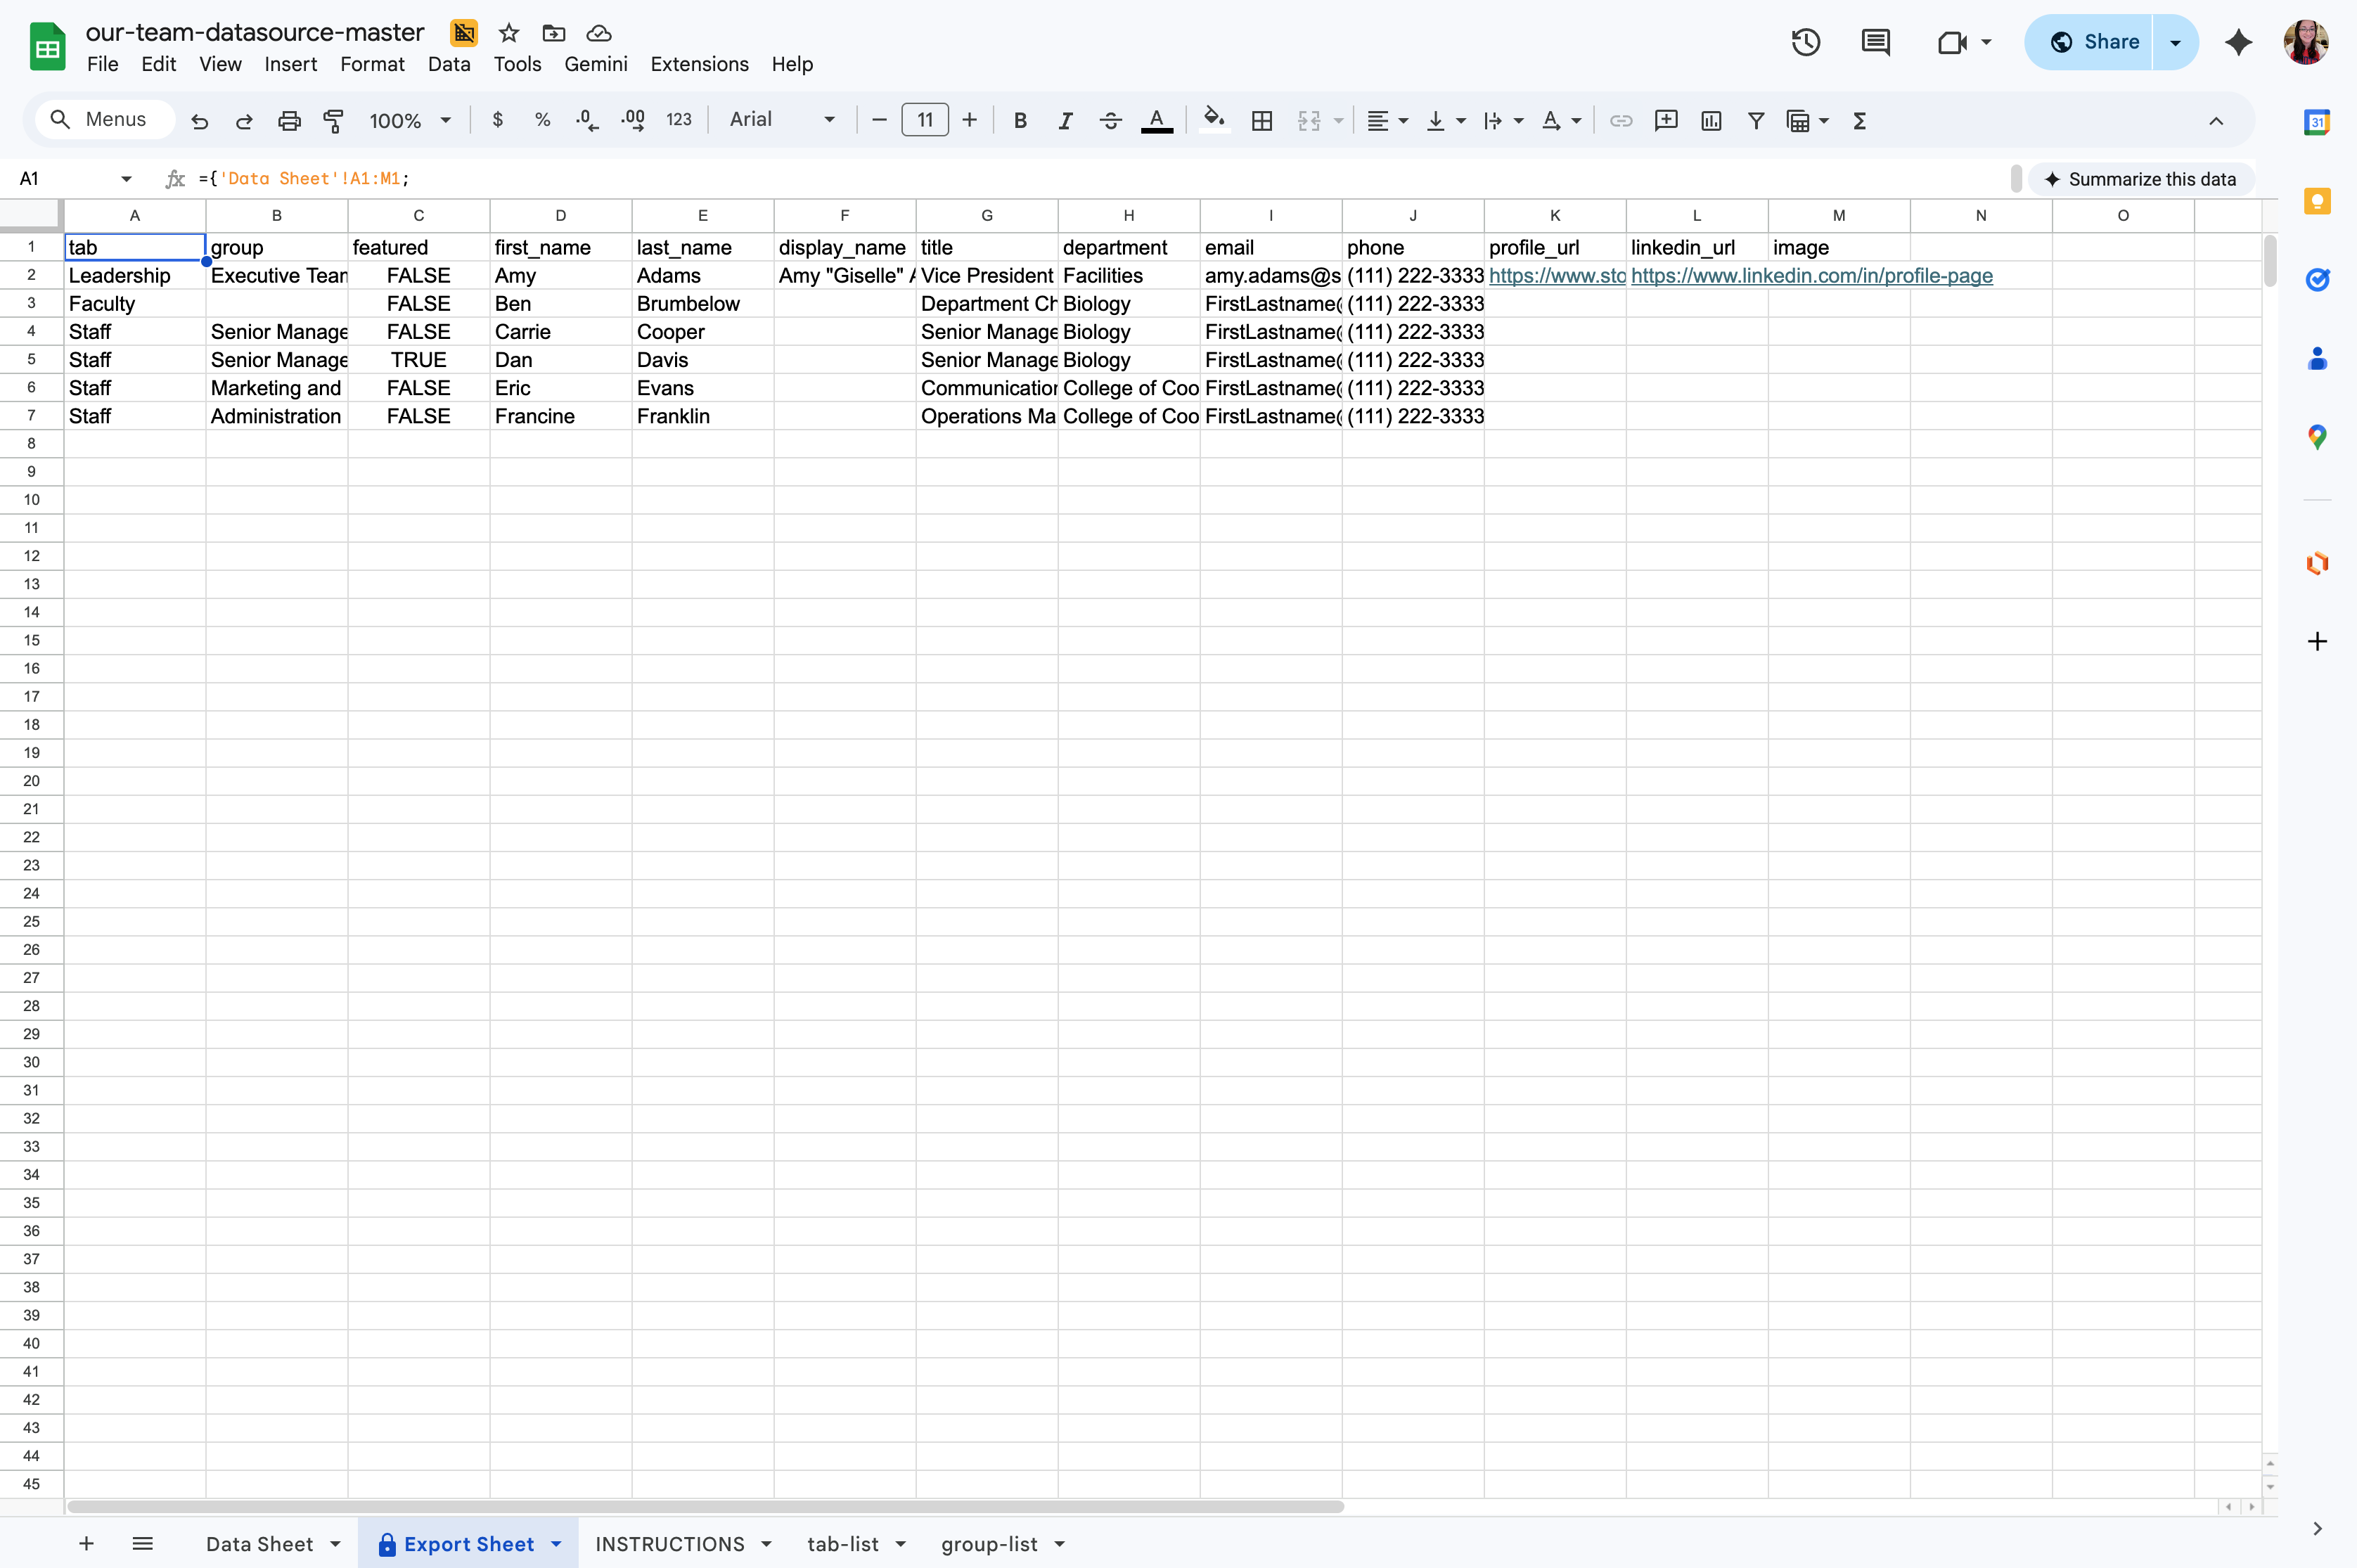Click the font size input field

(925, 120)
